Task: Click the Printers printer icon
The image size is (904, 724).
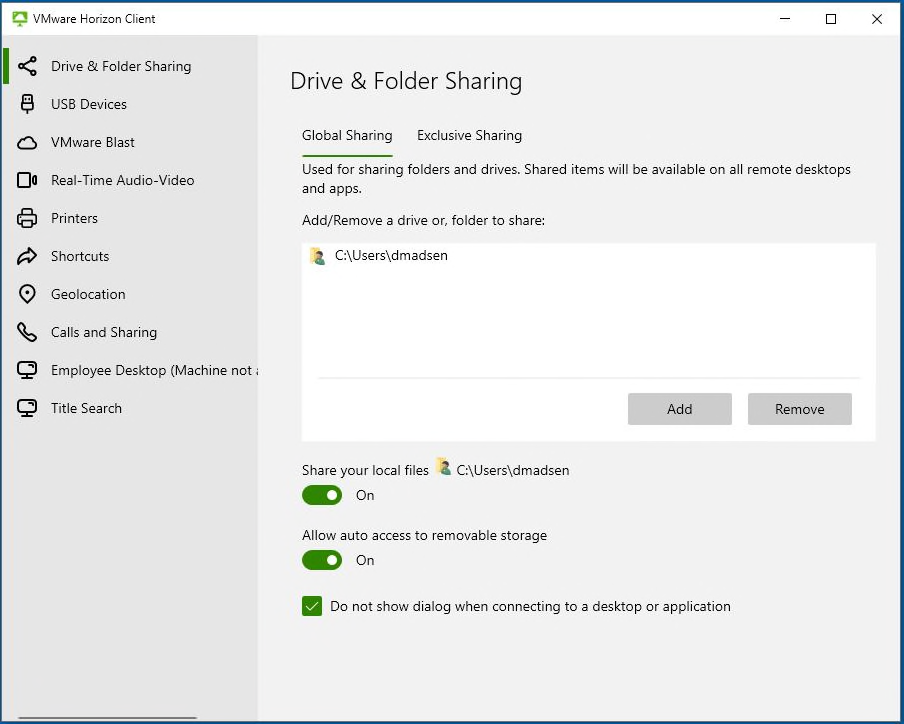Action: point(27,218)
